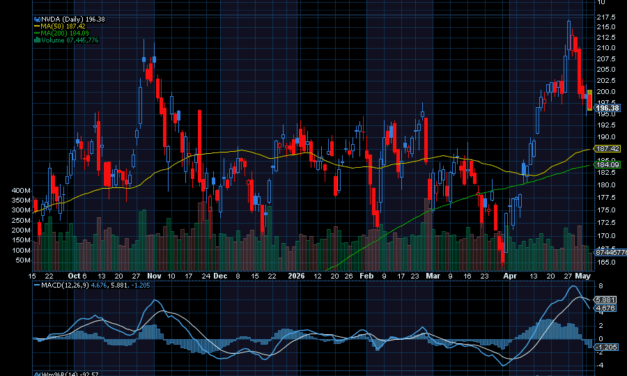Click the -2 label on MACD scale

[x=601, y=352]
